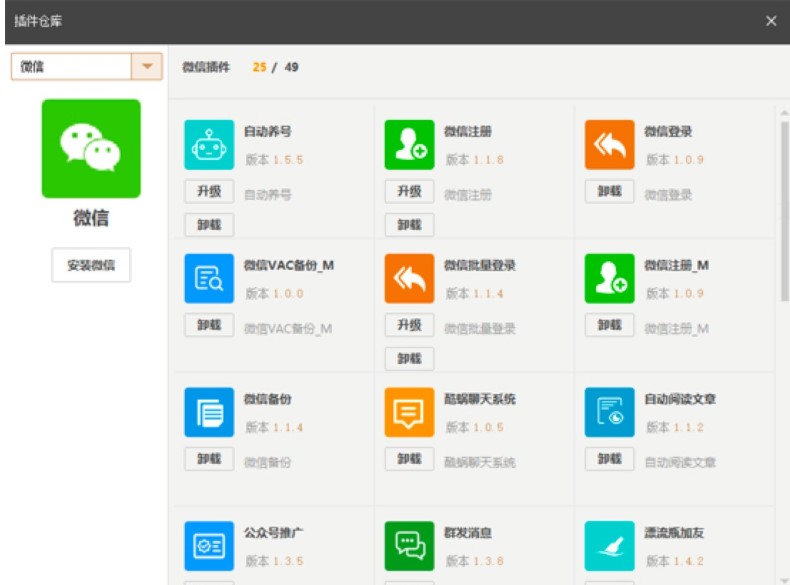Click the large WeChat logo thumbnail
Screen dimensions: 790x585
tap(91, 148)
